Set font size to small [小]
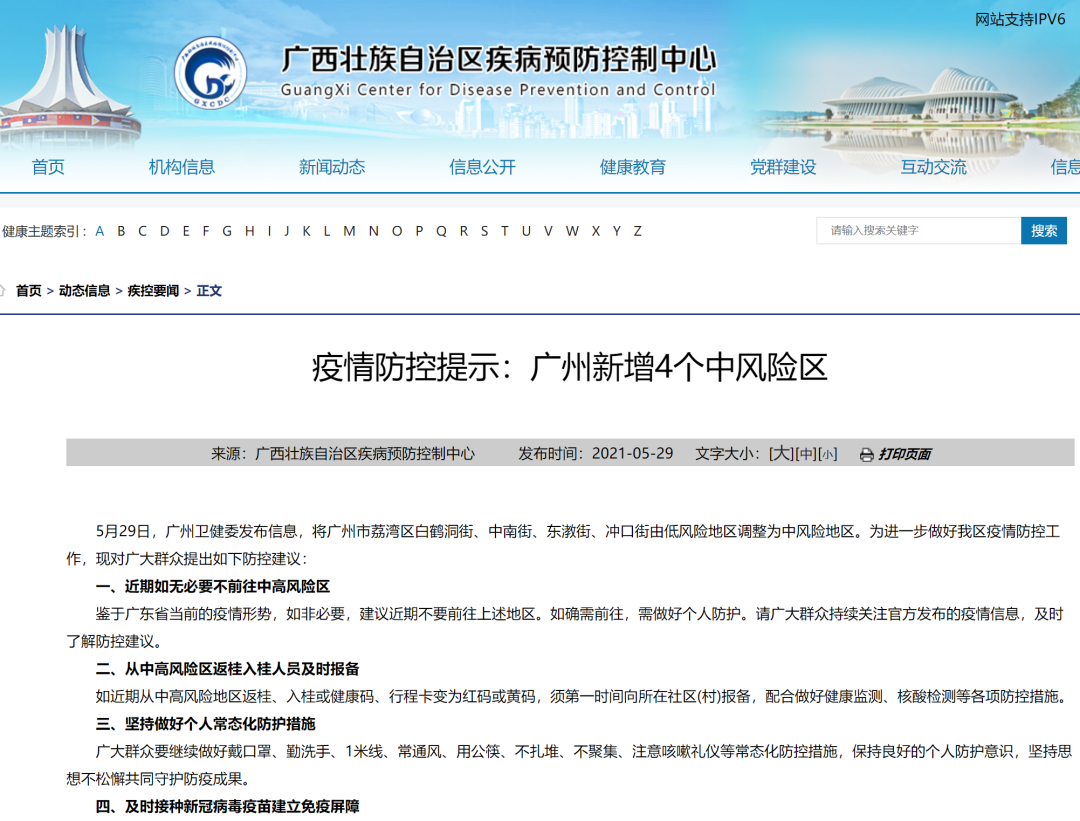This screenshot has width=1080, height=821. coord(827,455)
